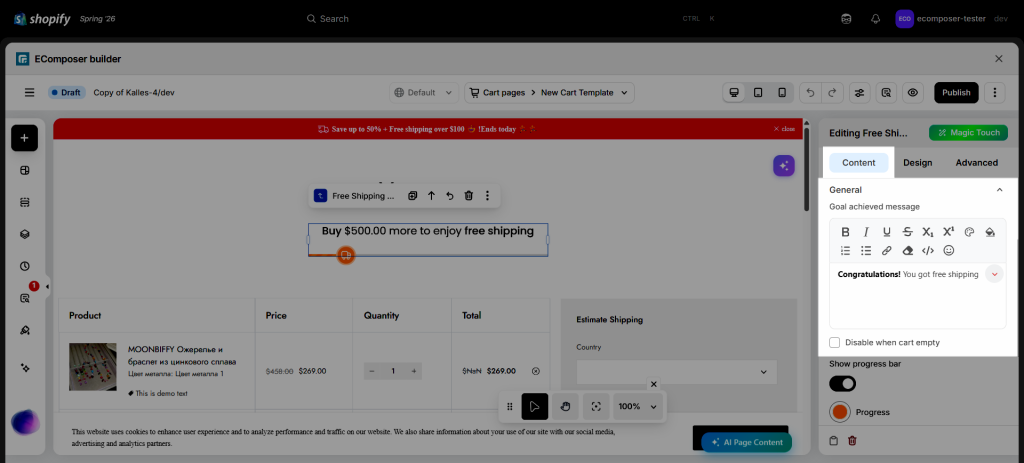The image size is (1024, 463).
Task: Click revert arrow in Free Shipping toolbar
Action: [x=450, y=196]
